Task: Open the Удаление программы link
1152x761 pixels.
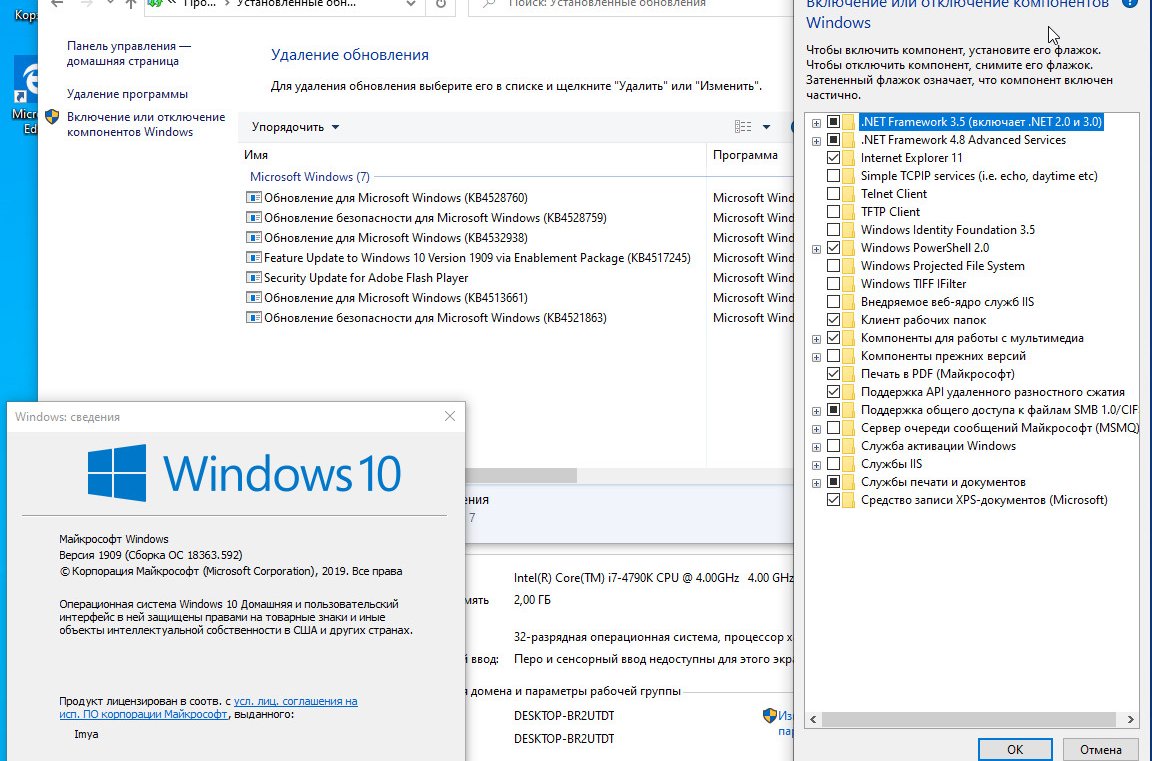Action: click(x=127, y=94)
